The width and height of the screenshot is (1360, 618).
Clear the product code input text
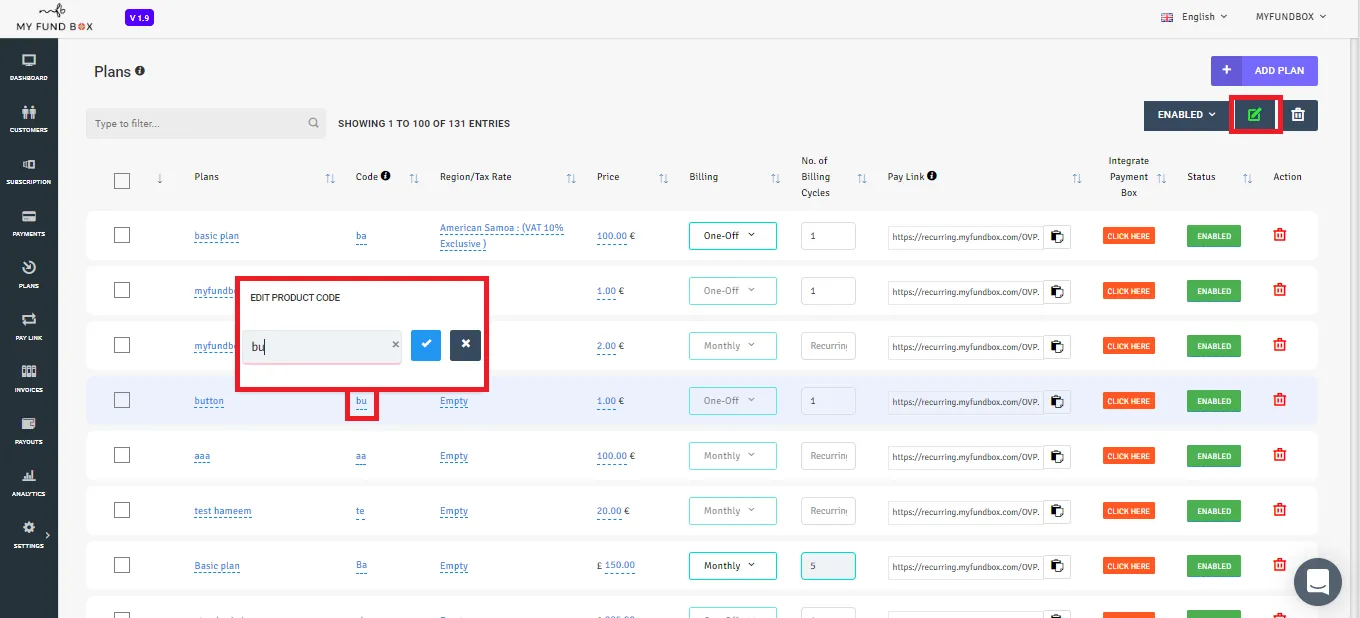(395, 344)
